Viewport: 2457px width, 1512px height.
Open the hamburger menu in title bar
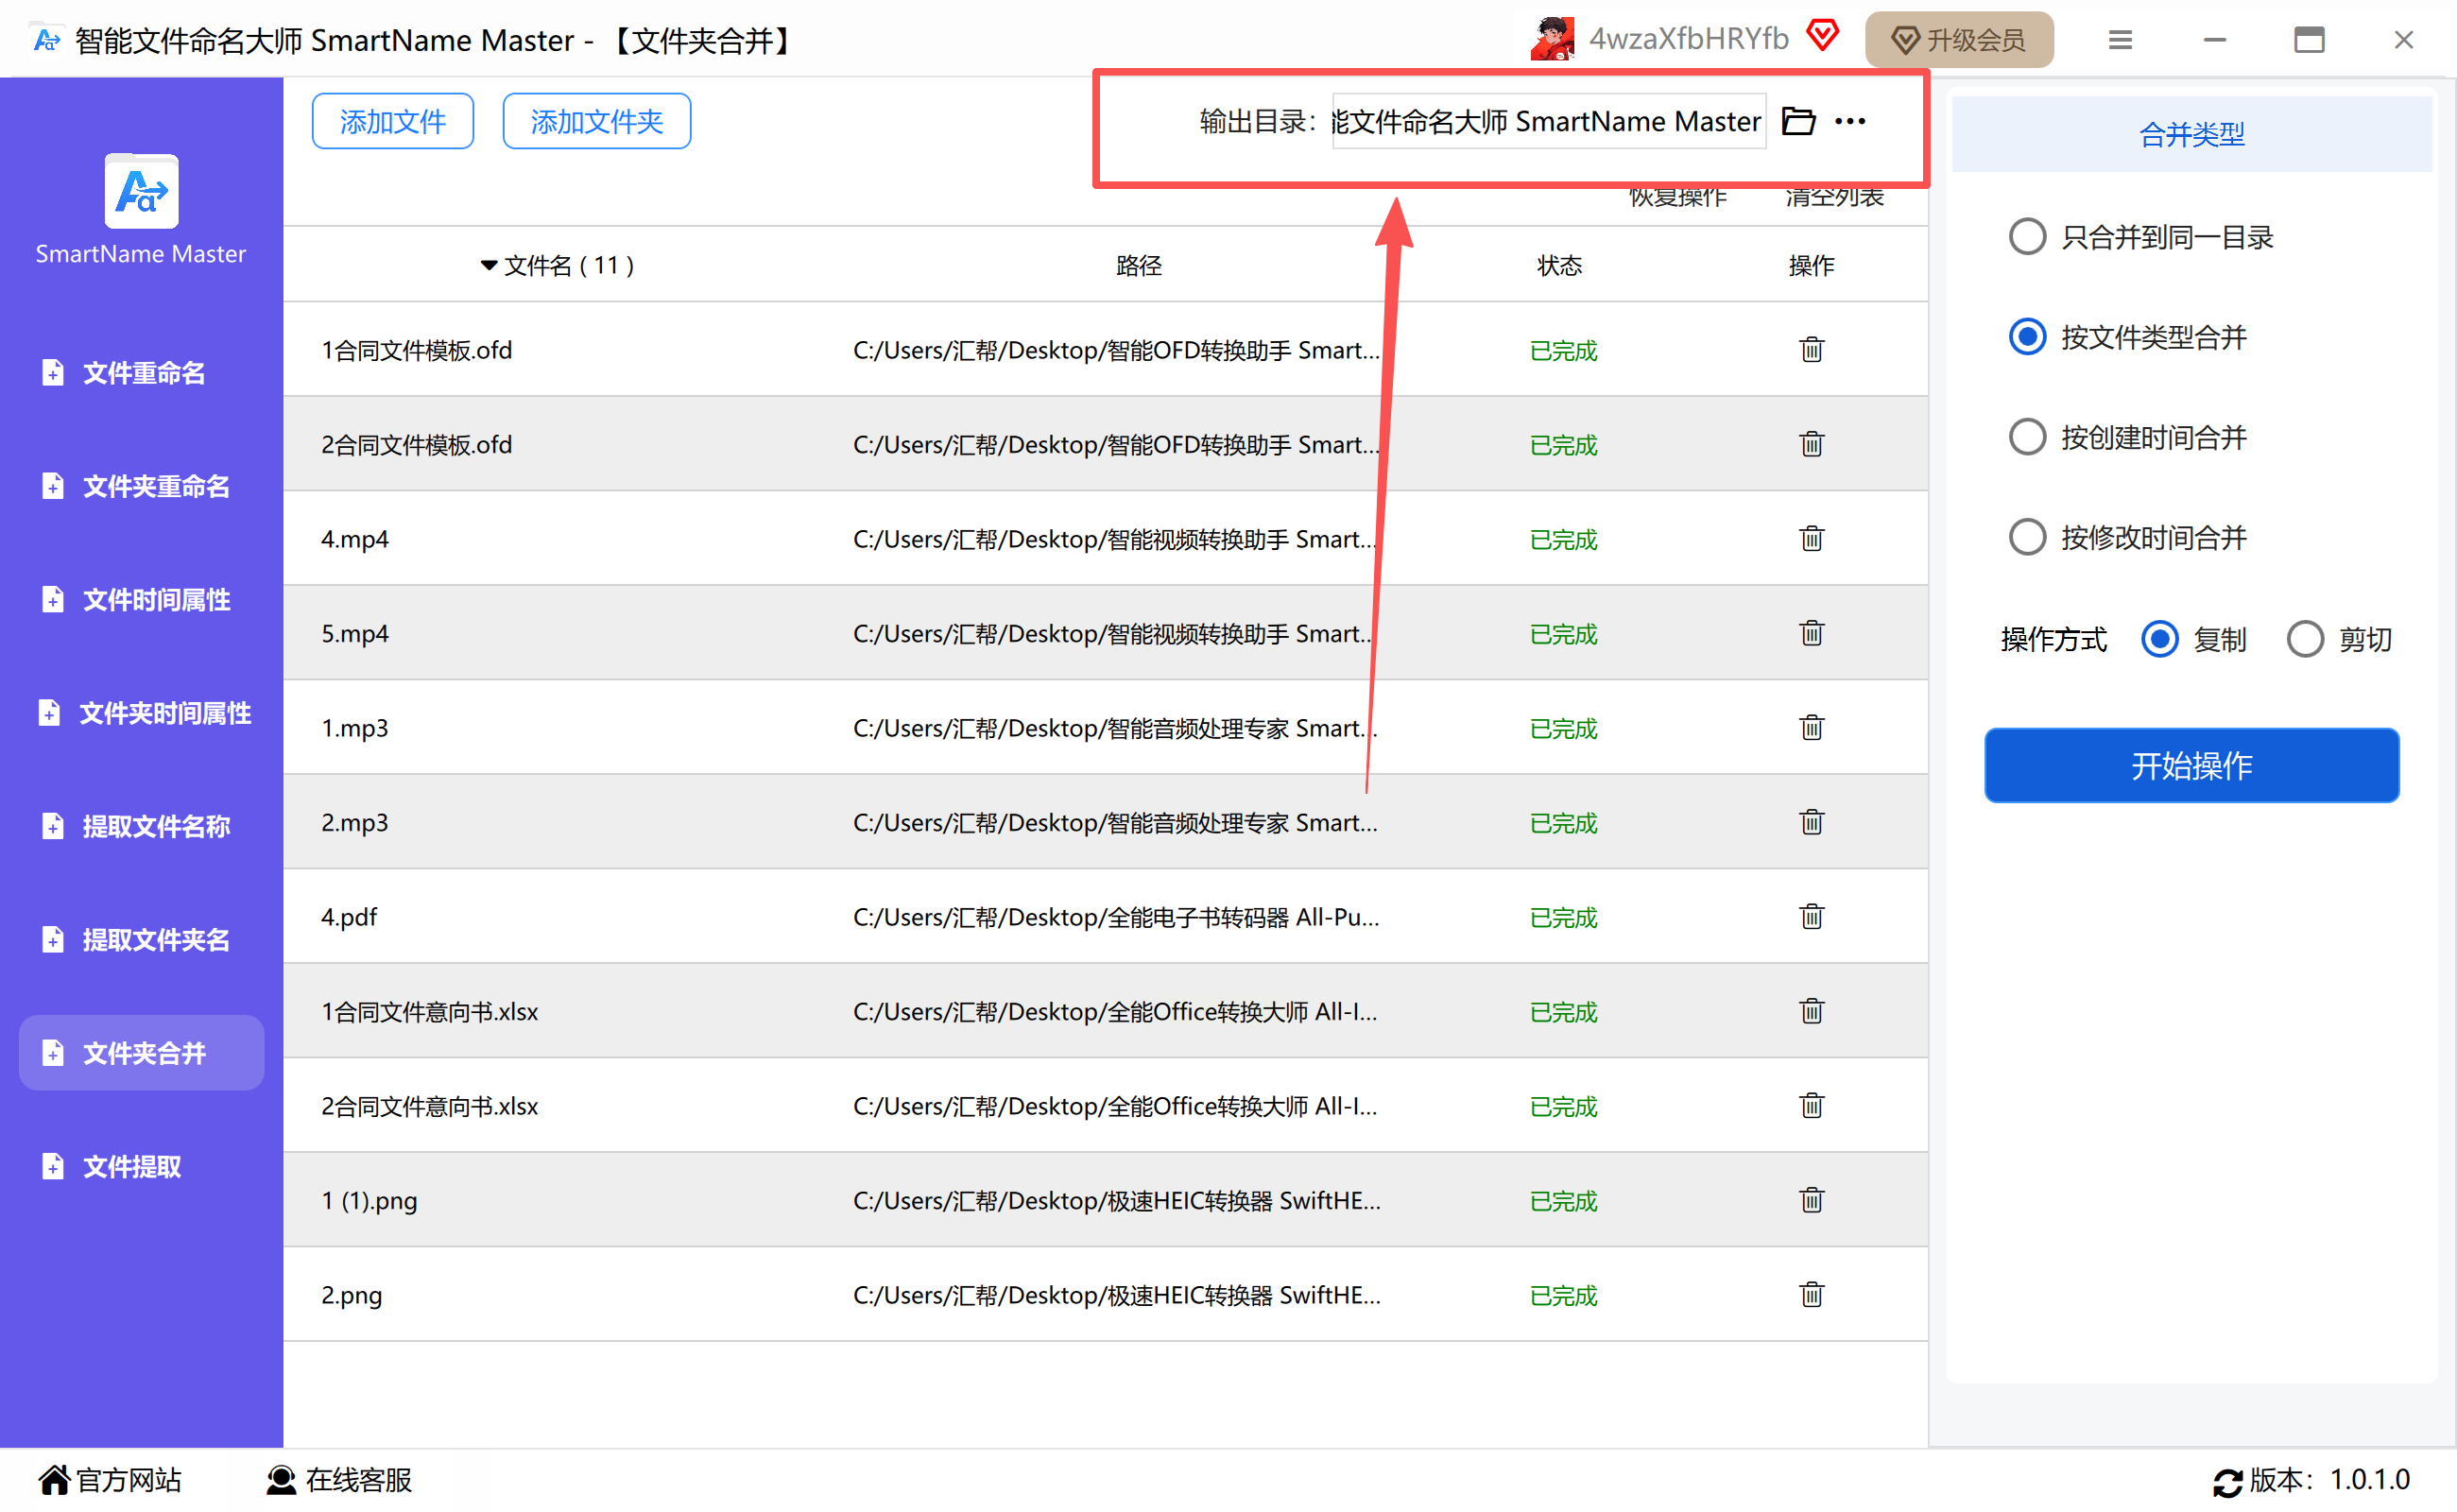(2120, 40)
